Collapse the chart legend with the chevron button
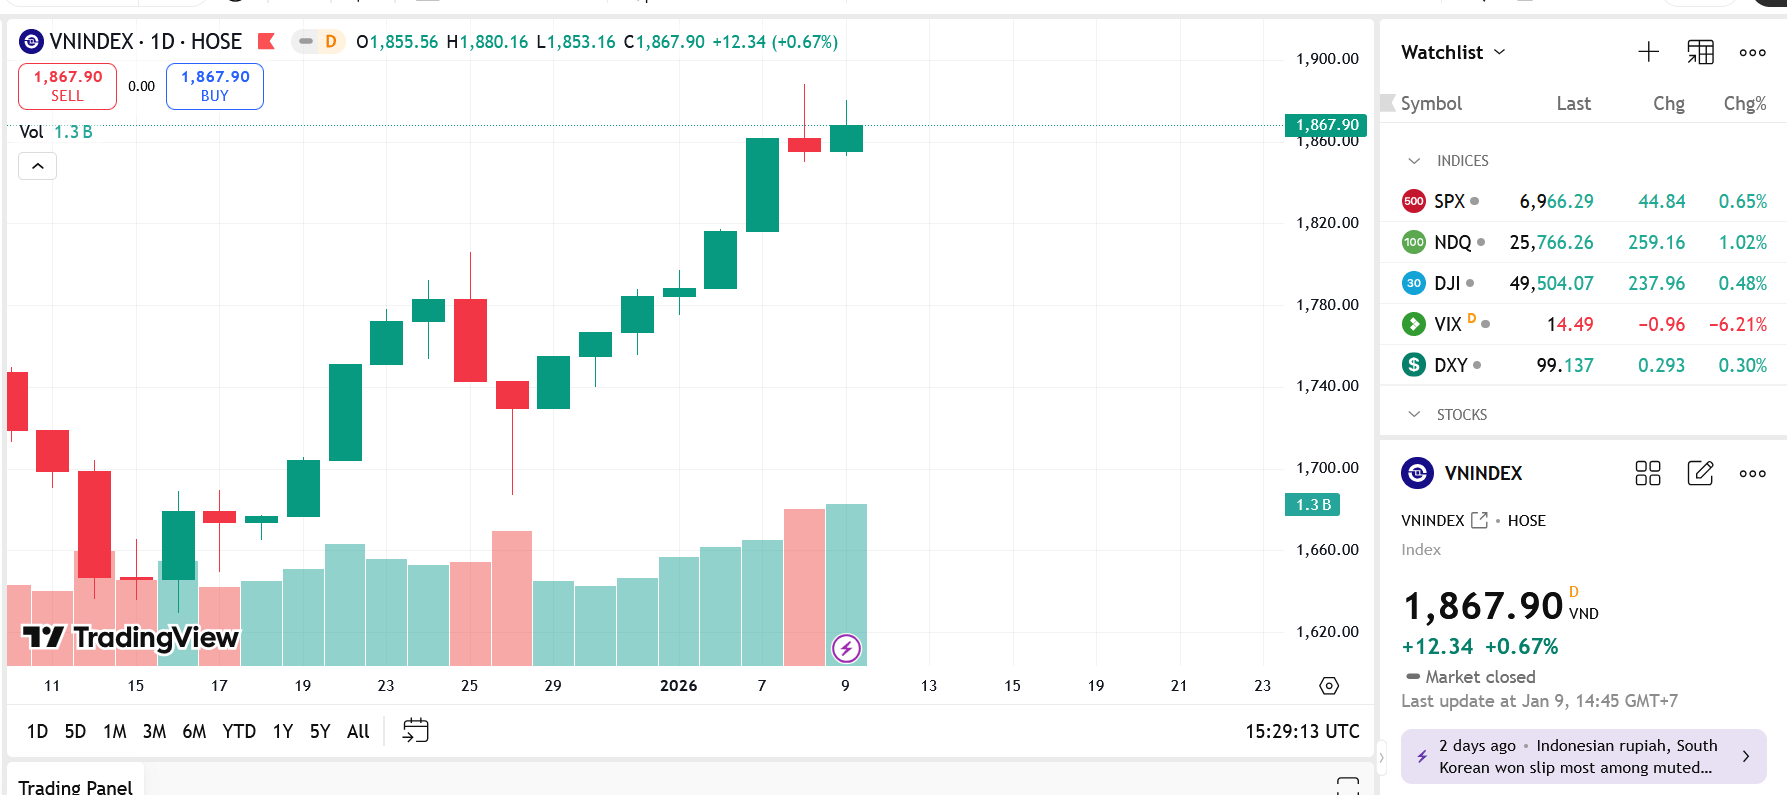This screenshot has width=1787, height=795. coord(37,165)
